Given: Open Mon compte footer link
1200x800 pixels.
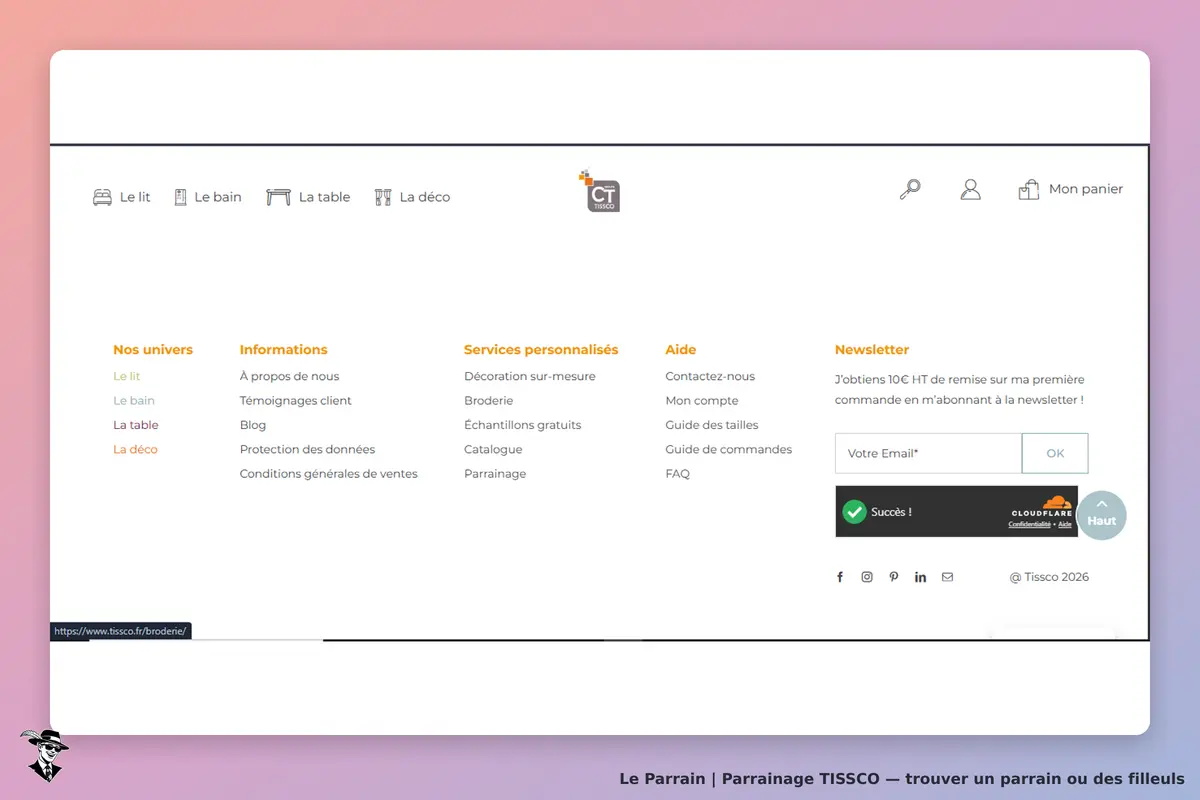Looking at the screenshot, I should click(x=702, y=400).
